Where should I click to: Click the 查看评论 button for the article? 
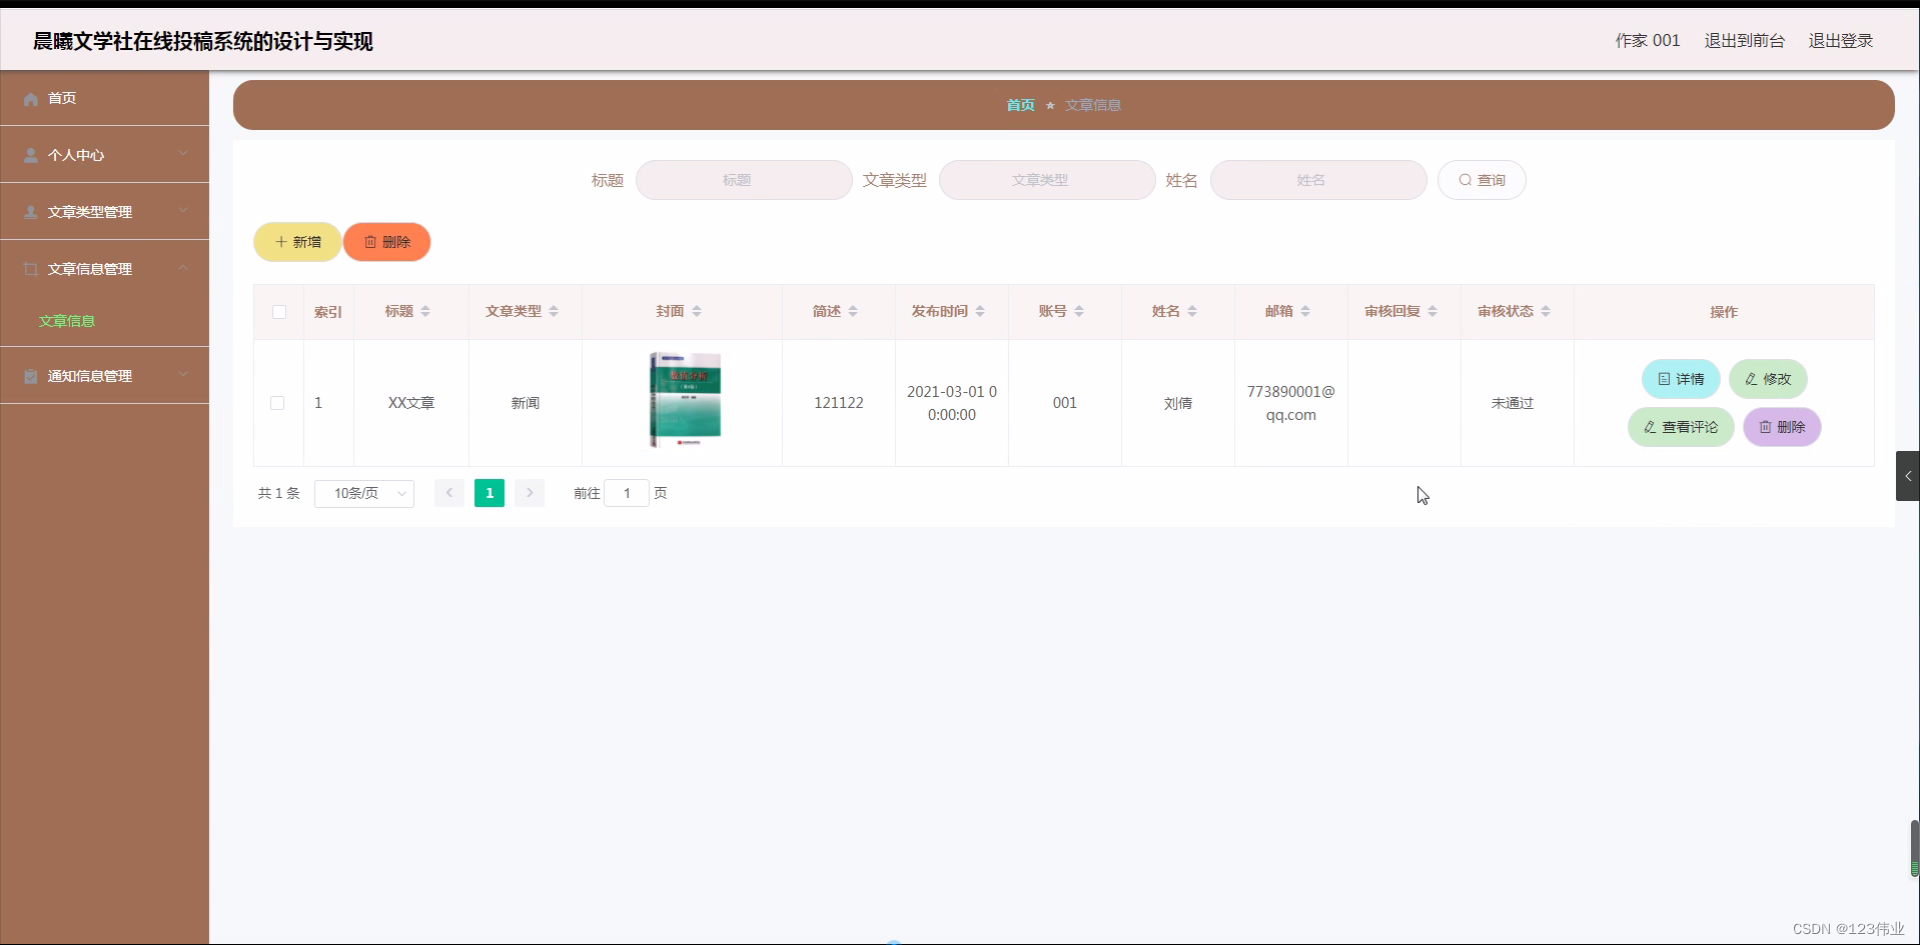pos(1680,427)
